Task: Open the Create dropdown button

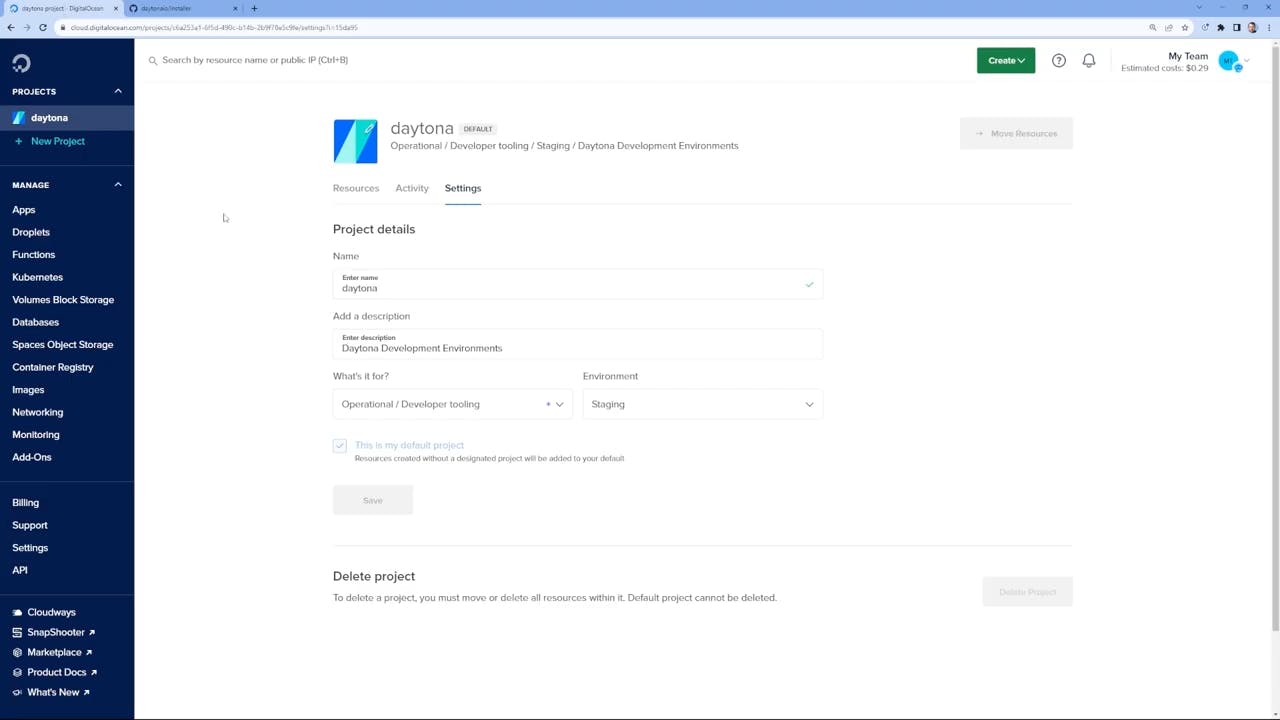Action: tap(1006, 61)
